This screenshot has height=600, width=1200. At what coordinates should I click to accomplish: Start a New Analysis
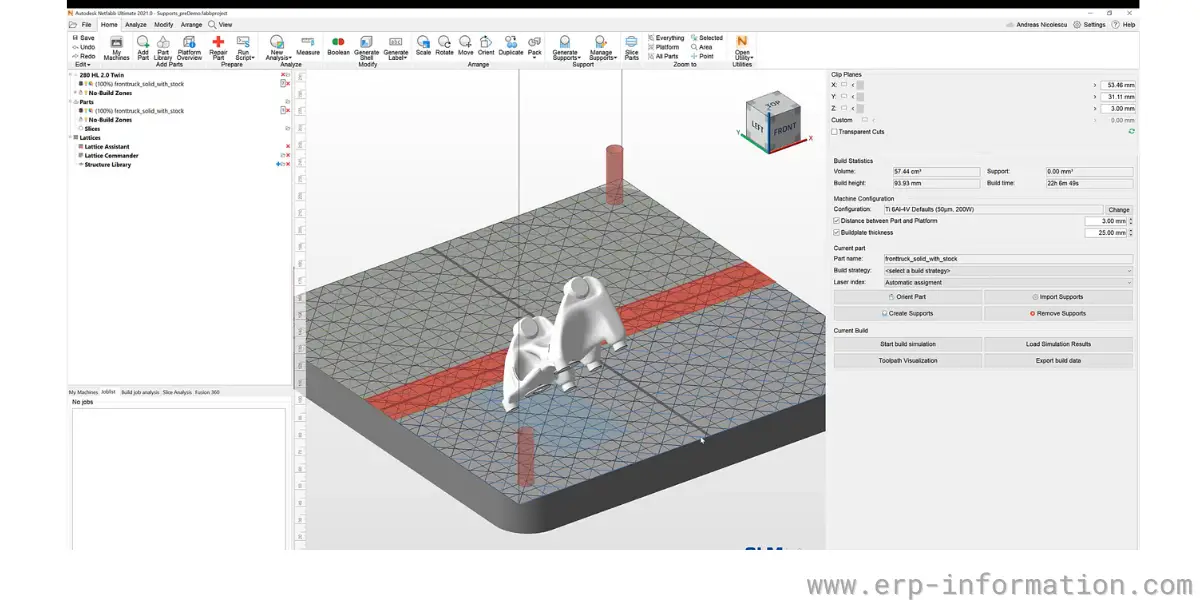[x=277, y=48]
